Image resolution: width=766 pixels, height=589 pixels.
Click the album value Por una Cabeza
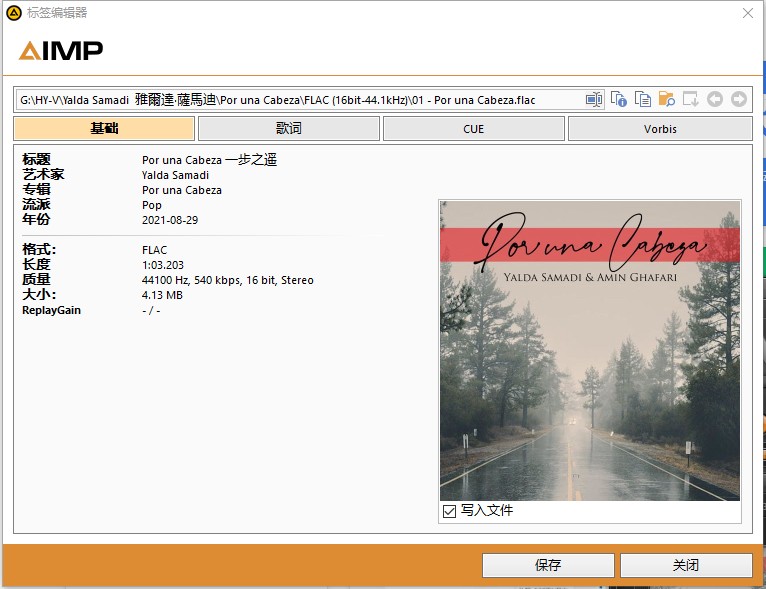(x=182, y=190)
